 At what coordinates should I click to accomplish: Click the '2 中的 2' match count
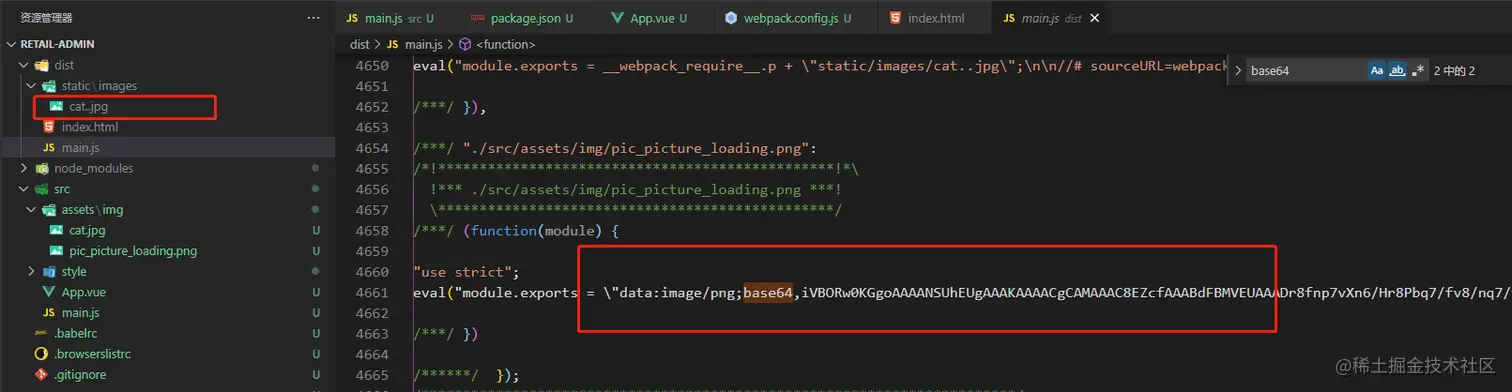point(1454,71)
